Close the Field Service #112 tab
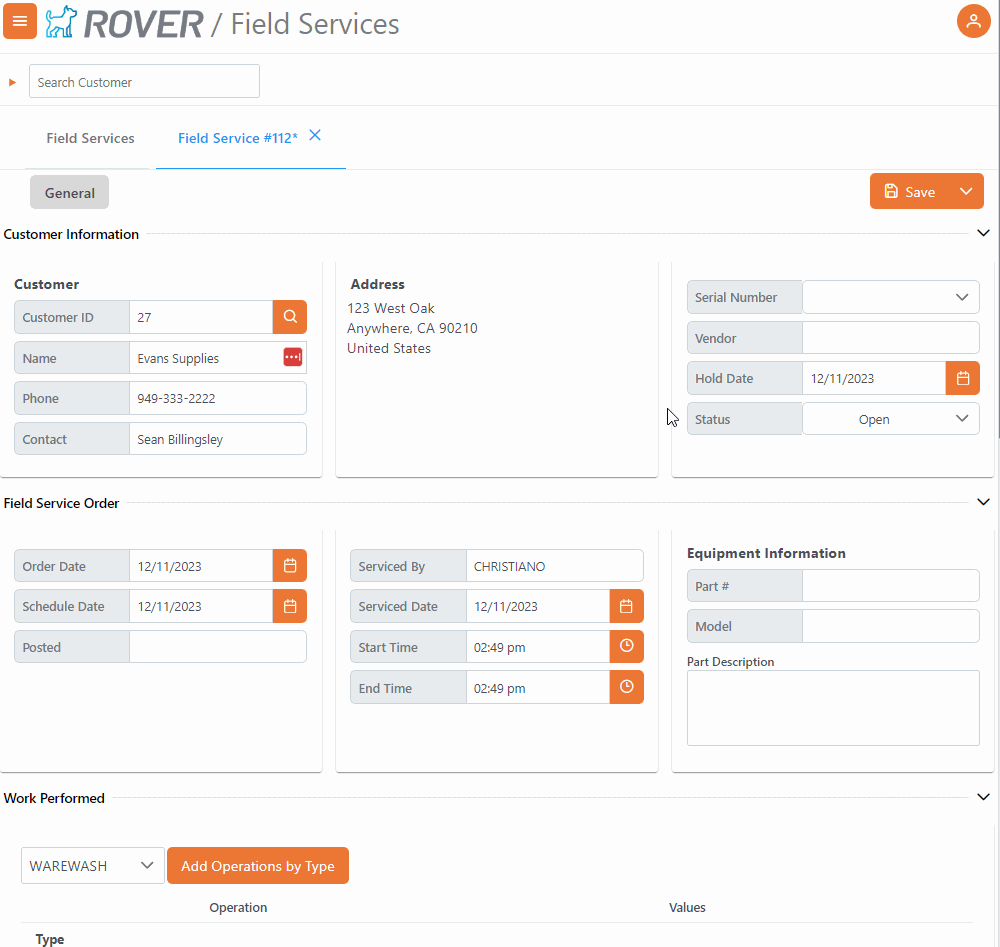The height and width of the screenshot is (947, 1000). (x=315, y=136)
